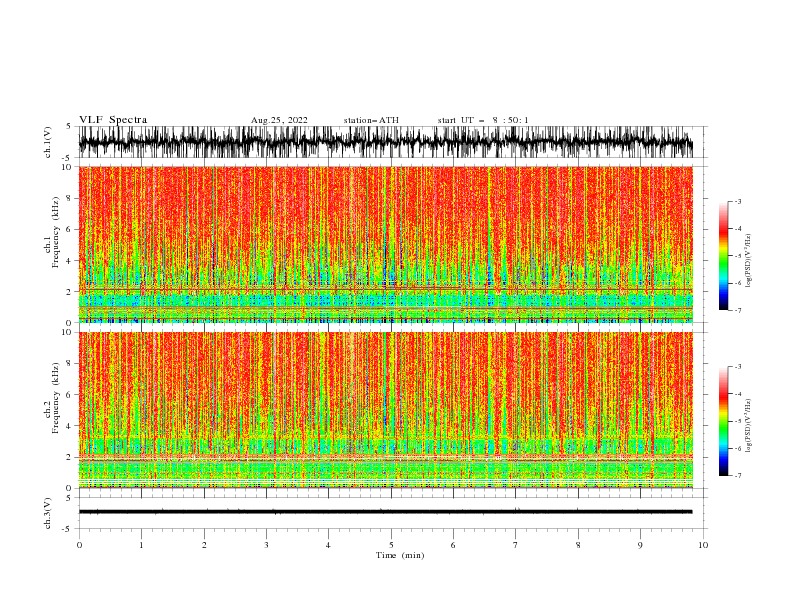Select the "ch.2 Frequency (kHz)" axis label
Image resolution: width=792 pixels, height=612 pixels.
click(52, 410)
